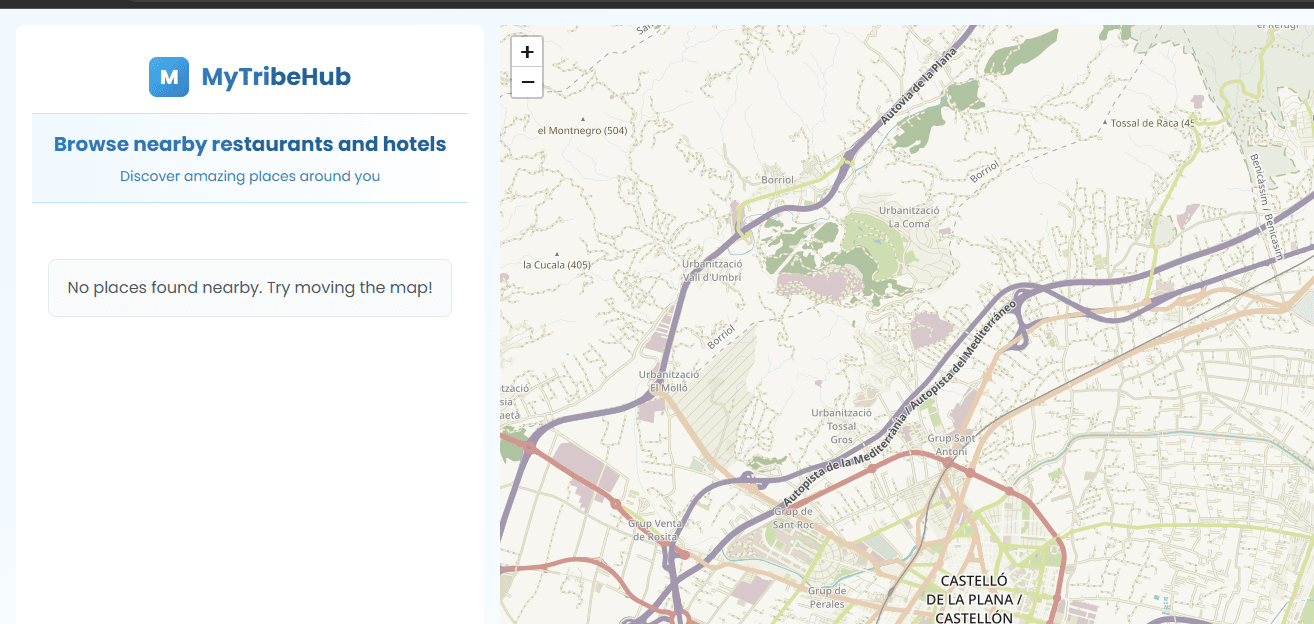Click the 'No places found nearby' message box

250,288
